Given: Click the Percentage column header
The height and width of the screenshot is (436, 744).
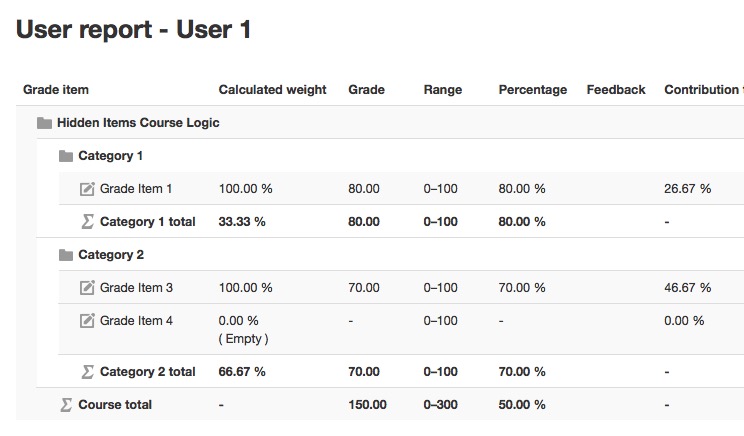Looking at the screenshot, I should (x=532, y=90).
